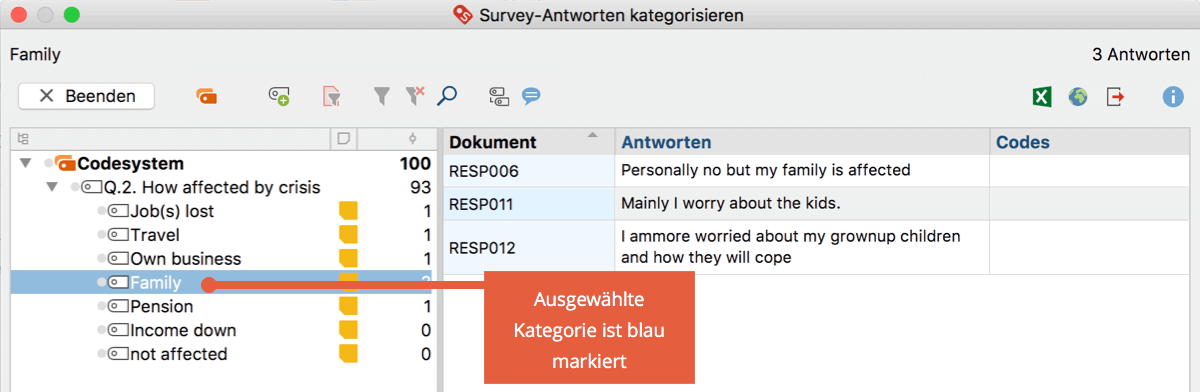Screen dimensions: 1200x392
Task: Click the blue comment bubble icon
Action: (531, 96)
